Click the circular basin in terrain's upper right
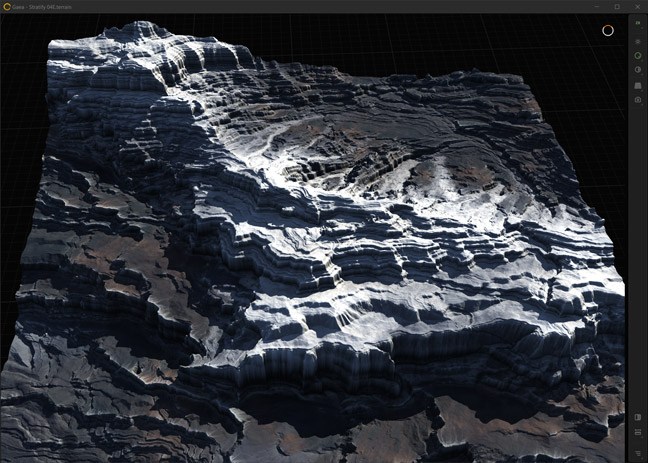Screen dimensions: 648x463 440,170
